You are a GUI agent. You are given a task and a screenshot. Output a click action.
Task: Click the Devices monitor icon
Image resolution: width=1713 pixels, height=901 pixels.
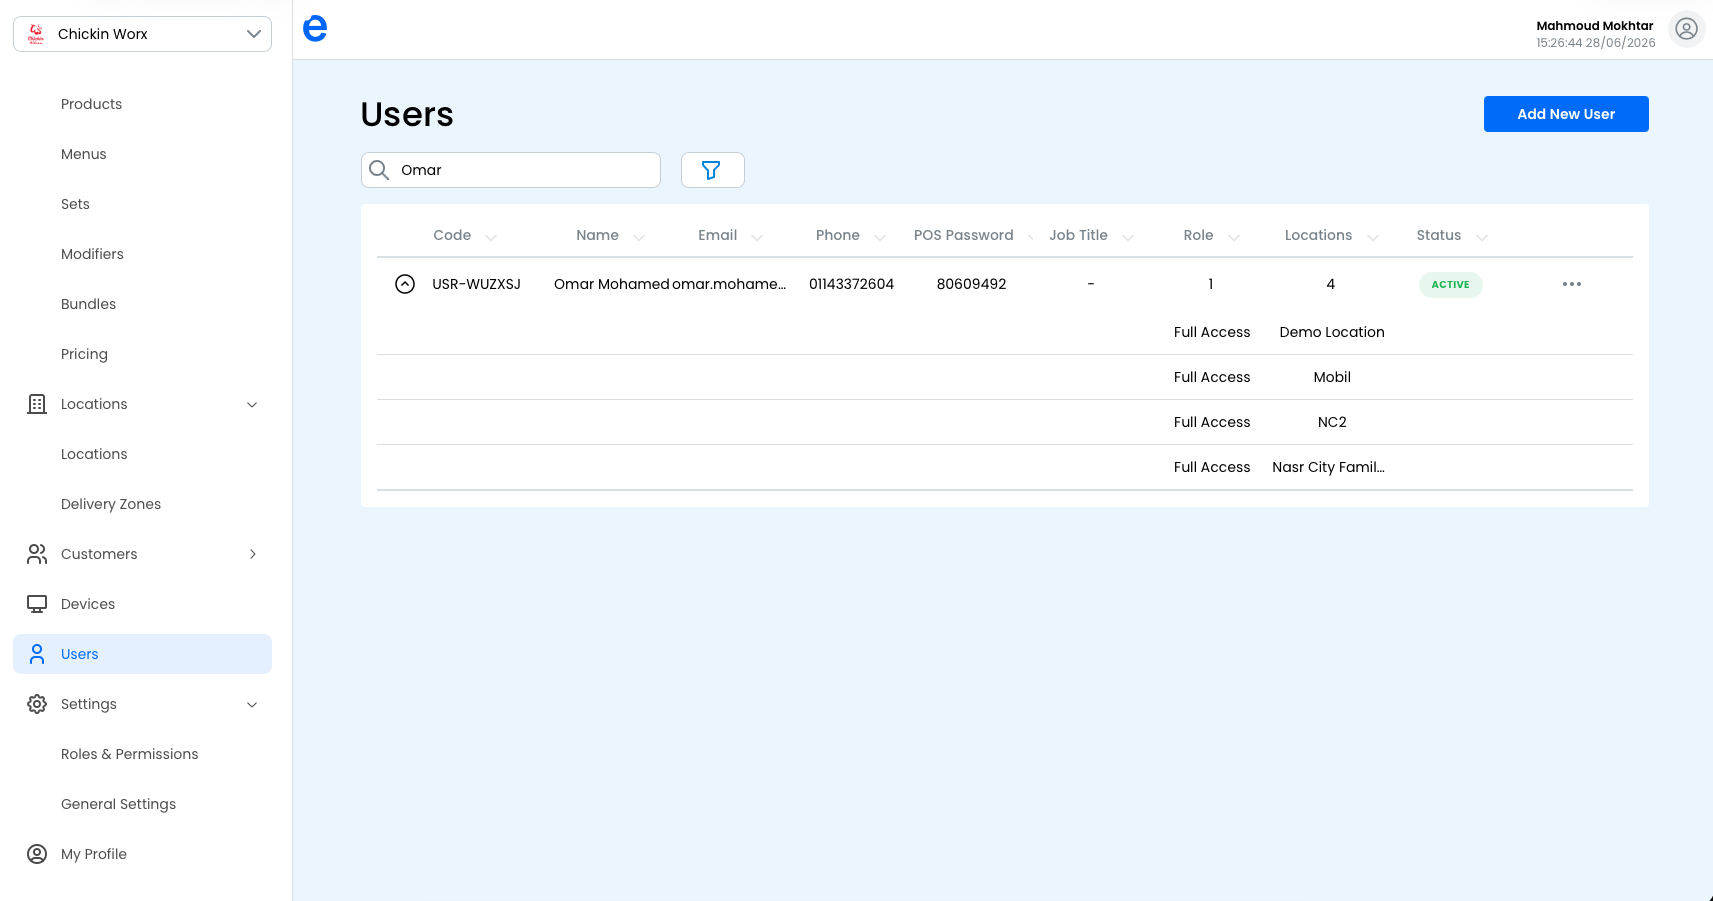[37, 604]
